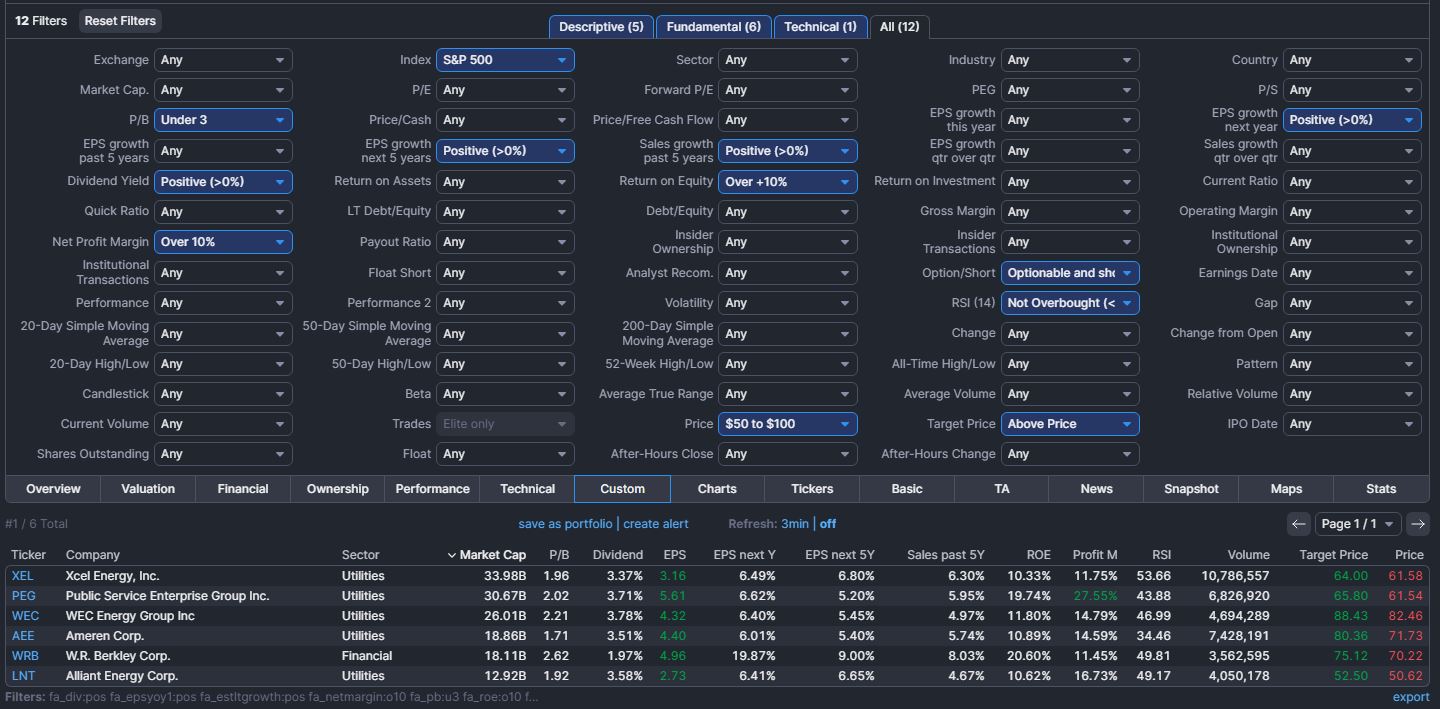Open the Return on Equity dropdown
Image resolution: width=1440 pixels, height=709 pixels.
pos(787,182)
